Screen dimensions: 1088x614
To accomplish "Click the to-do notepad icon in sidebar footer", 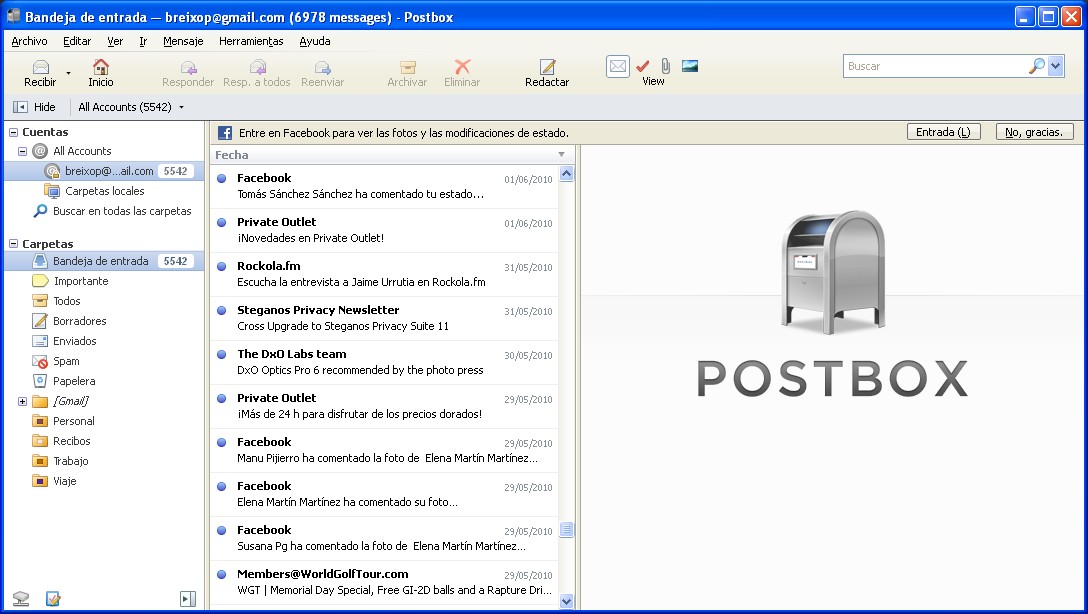I will [53, 598].
